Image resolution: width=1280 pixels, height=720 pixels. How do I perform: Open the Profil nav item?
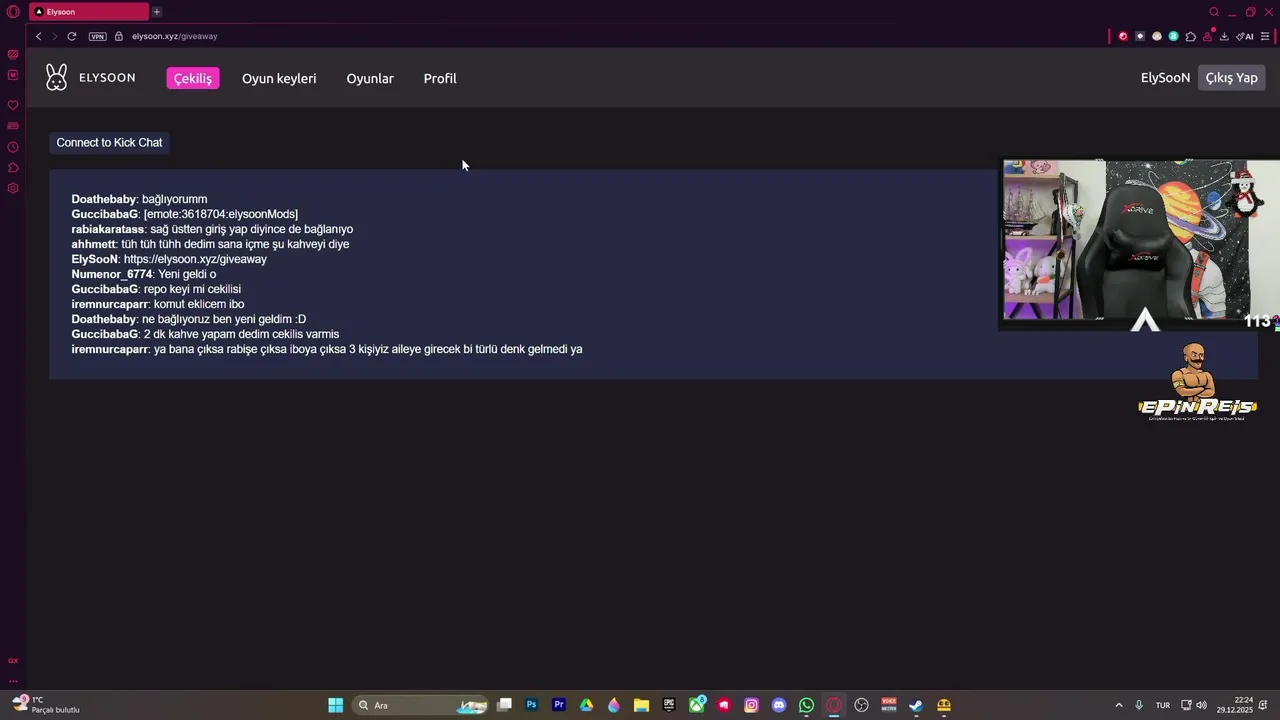tap(440, 78)
